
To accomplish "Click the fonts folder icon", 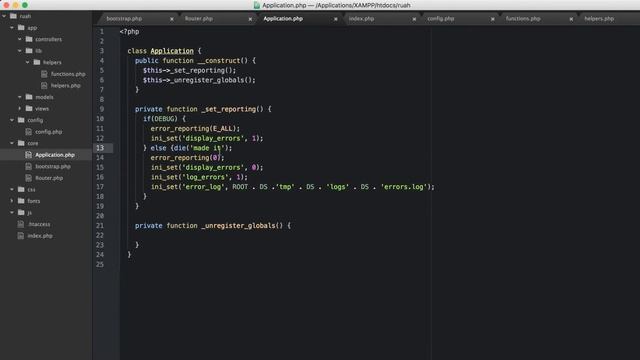I will 21,201.
